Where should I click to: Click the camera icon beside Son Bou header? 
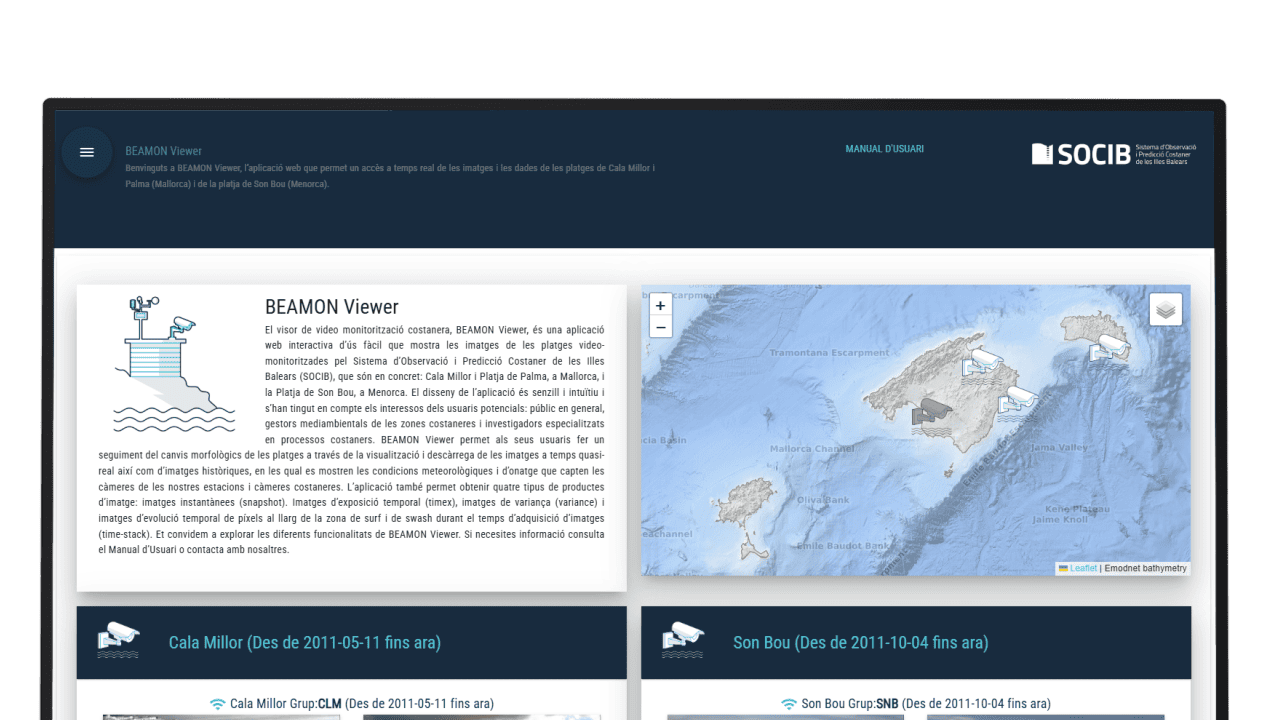[x=683, y=641]
